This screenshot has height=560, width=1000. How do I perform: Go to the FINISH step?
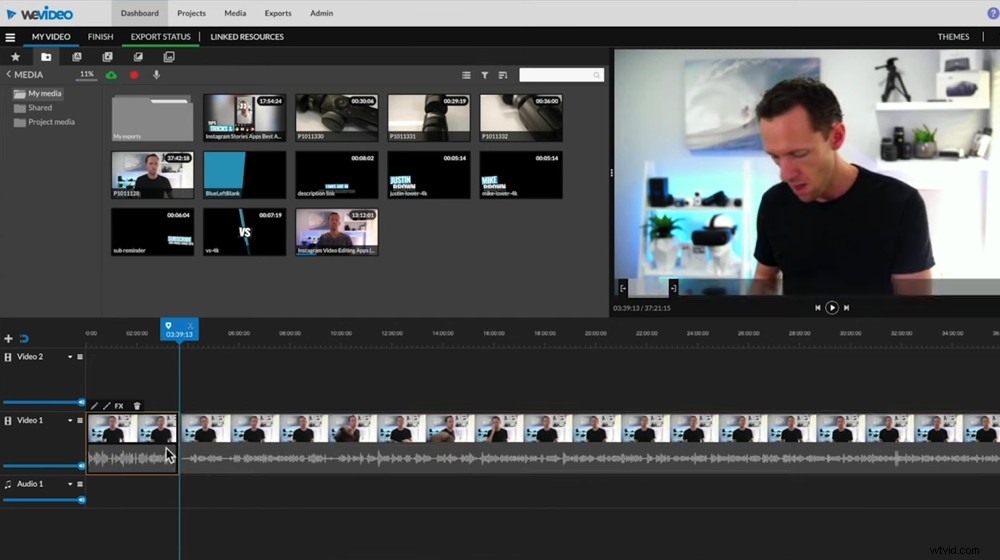pos(101,37)
